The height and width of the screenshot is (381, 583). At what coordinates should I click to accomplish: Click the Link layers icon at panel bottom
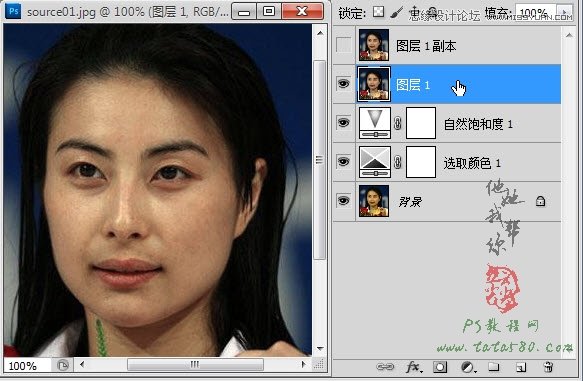click(385, 367)
